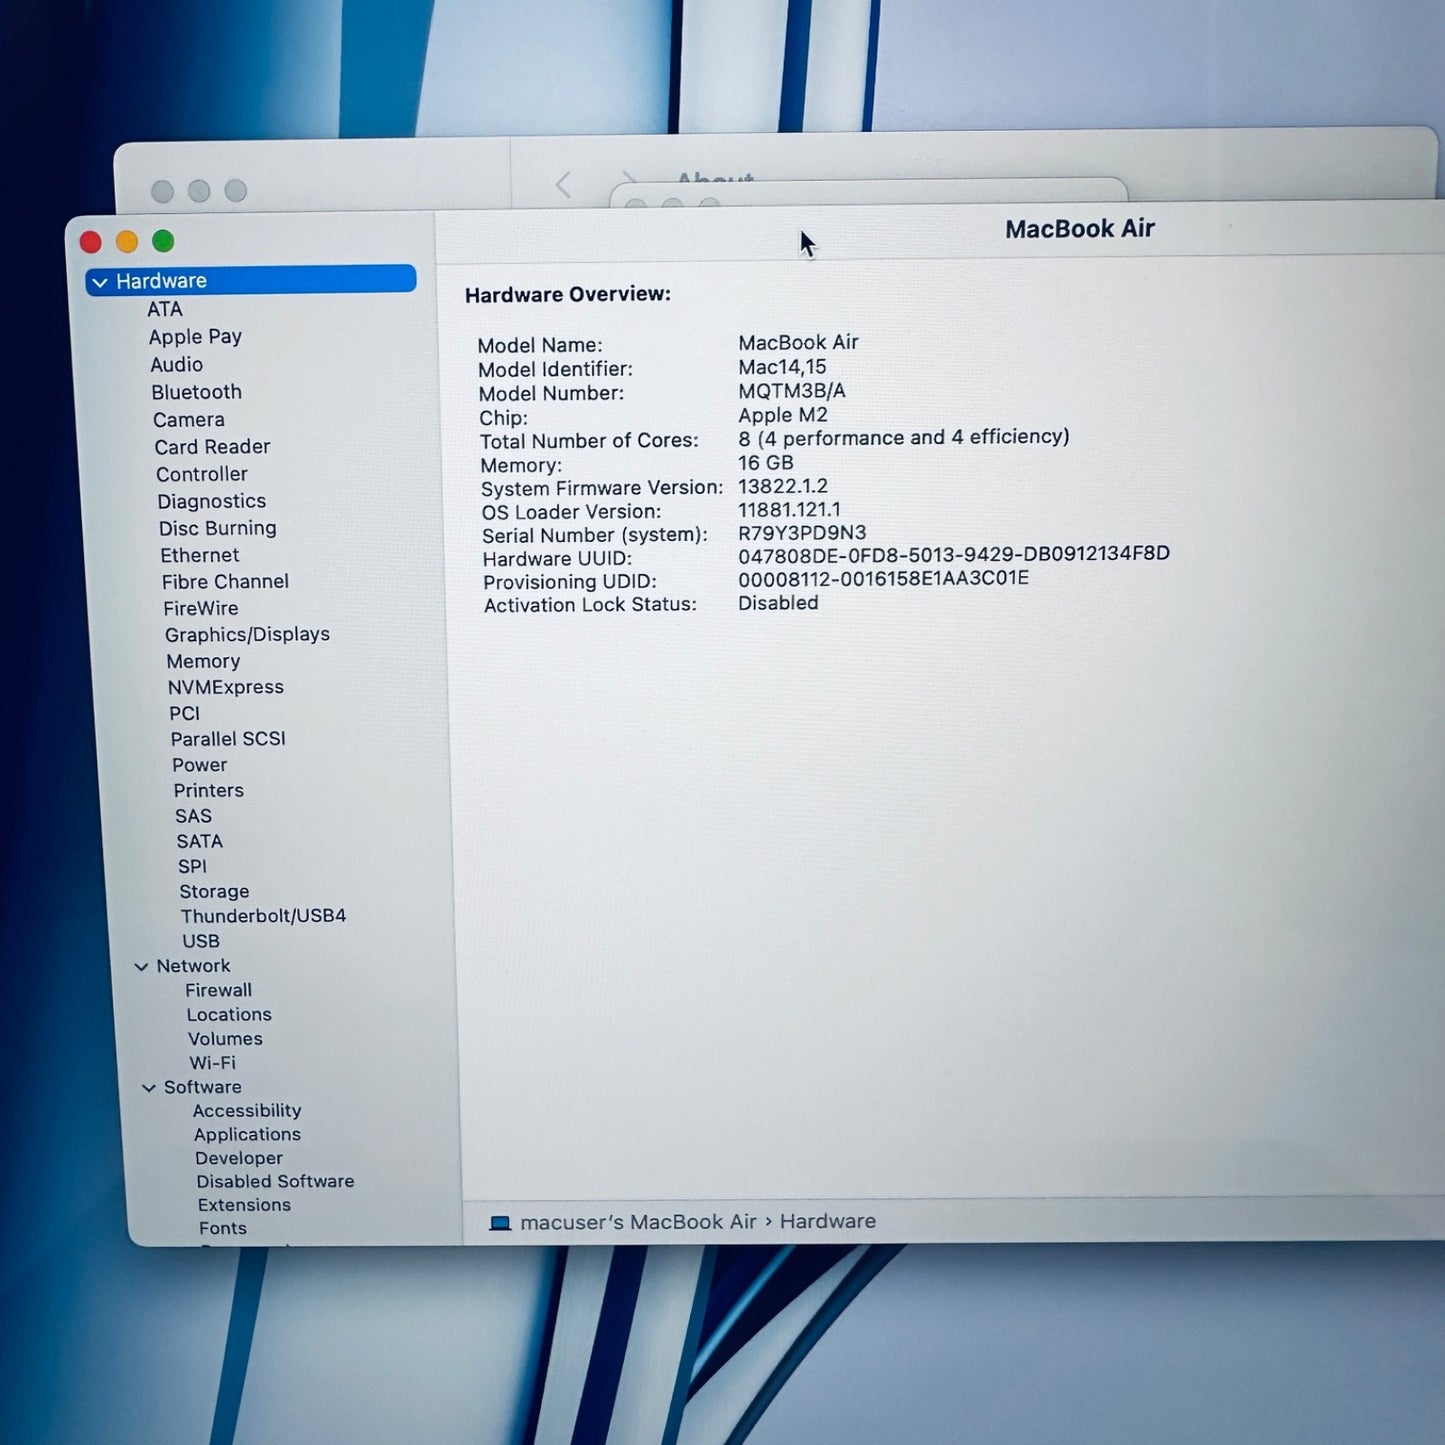The width and height of the screenshot is (1445, 1445).
Task: Open NVMExpress details
Action: (x=225, y=687)
